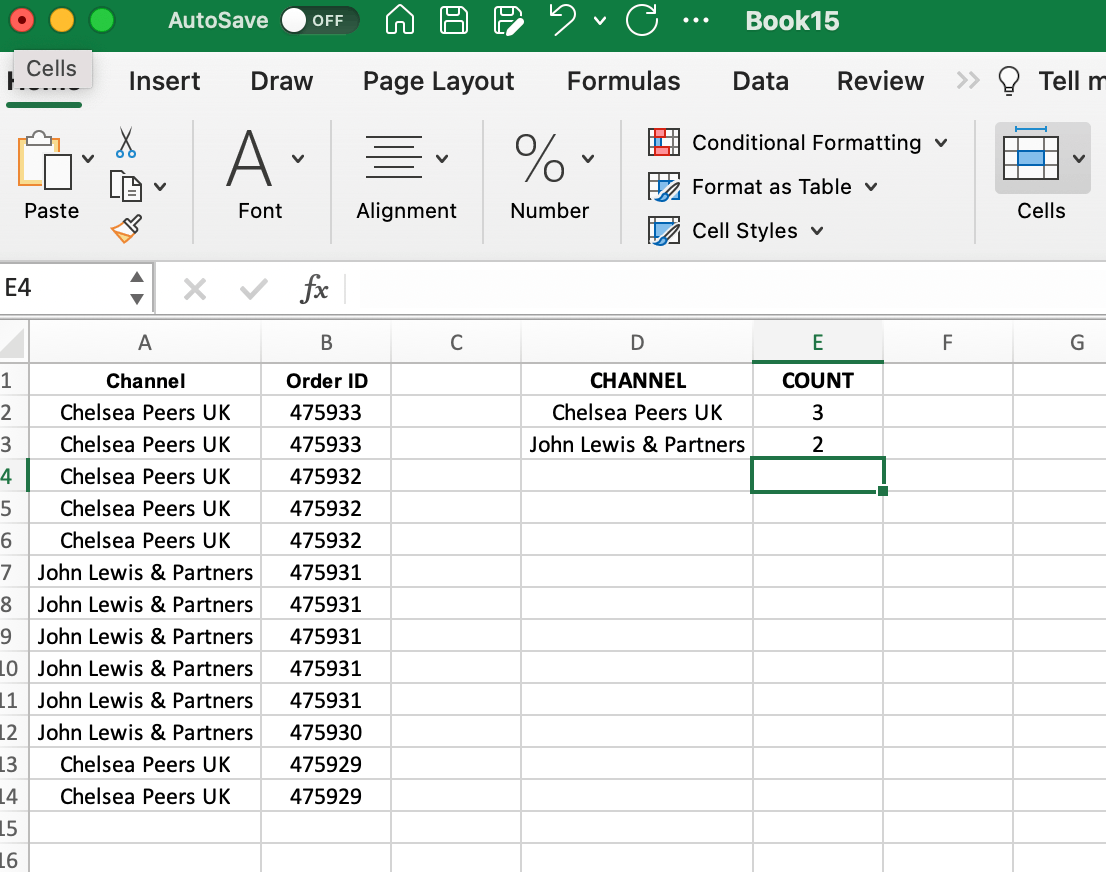Viewport: 1106px width, 872px height.
Task: Switch to the Page Layout tab
Action: click(x=438, y=81)
